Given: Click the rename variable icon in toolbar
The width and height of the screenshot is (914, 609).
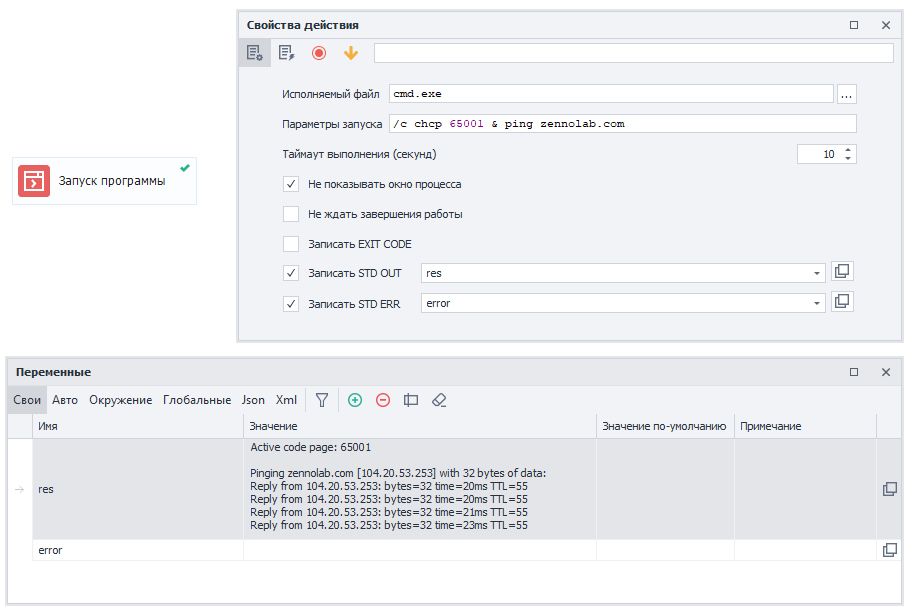Looking at the screenshot, I should 411,400.
